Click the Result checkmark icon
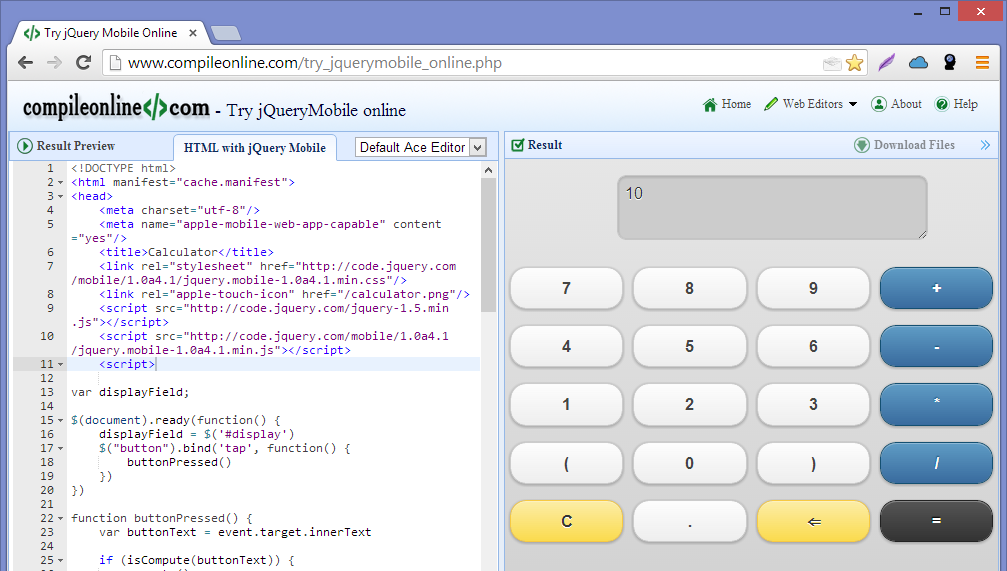Viewport: 1007px width, 571px height. tap(518, 145)
